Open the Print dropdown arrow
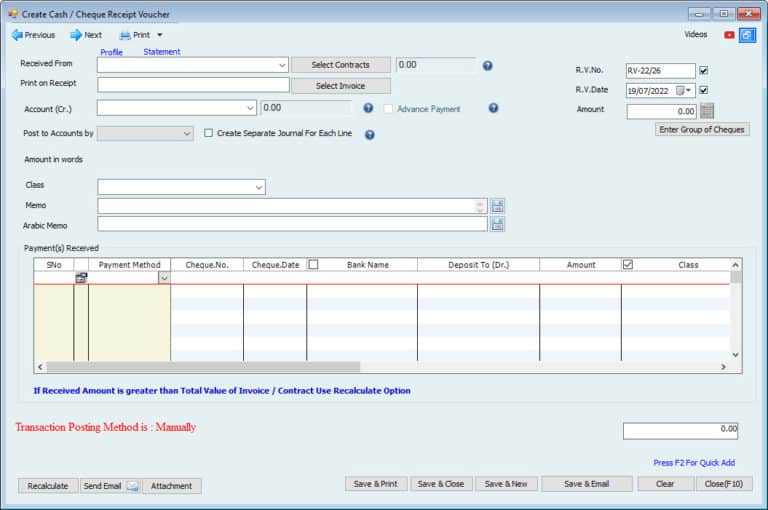This screenshot has width=768, height=510. [x=160, y=35]
